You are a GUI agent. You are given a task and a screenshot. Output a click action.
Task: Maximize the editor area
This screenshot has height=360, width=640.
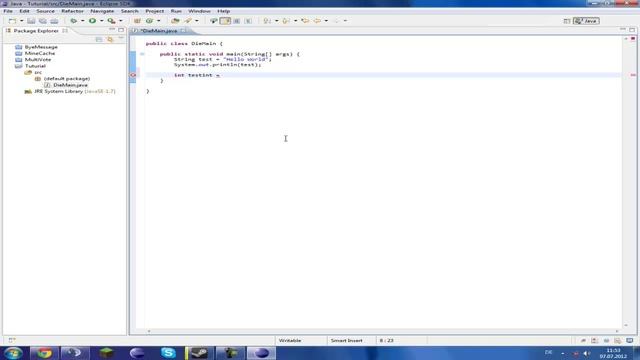tap(632, 30)
